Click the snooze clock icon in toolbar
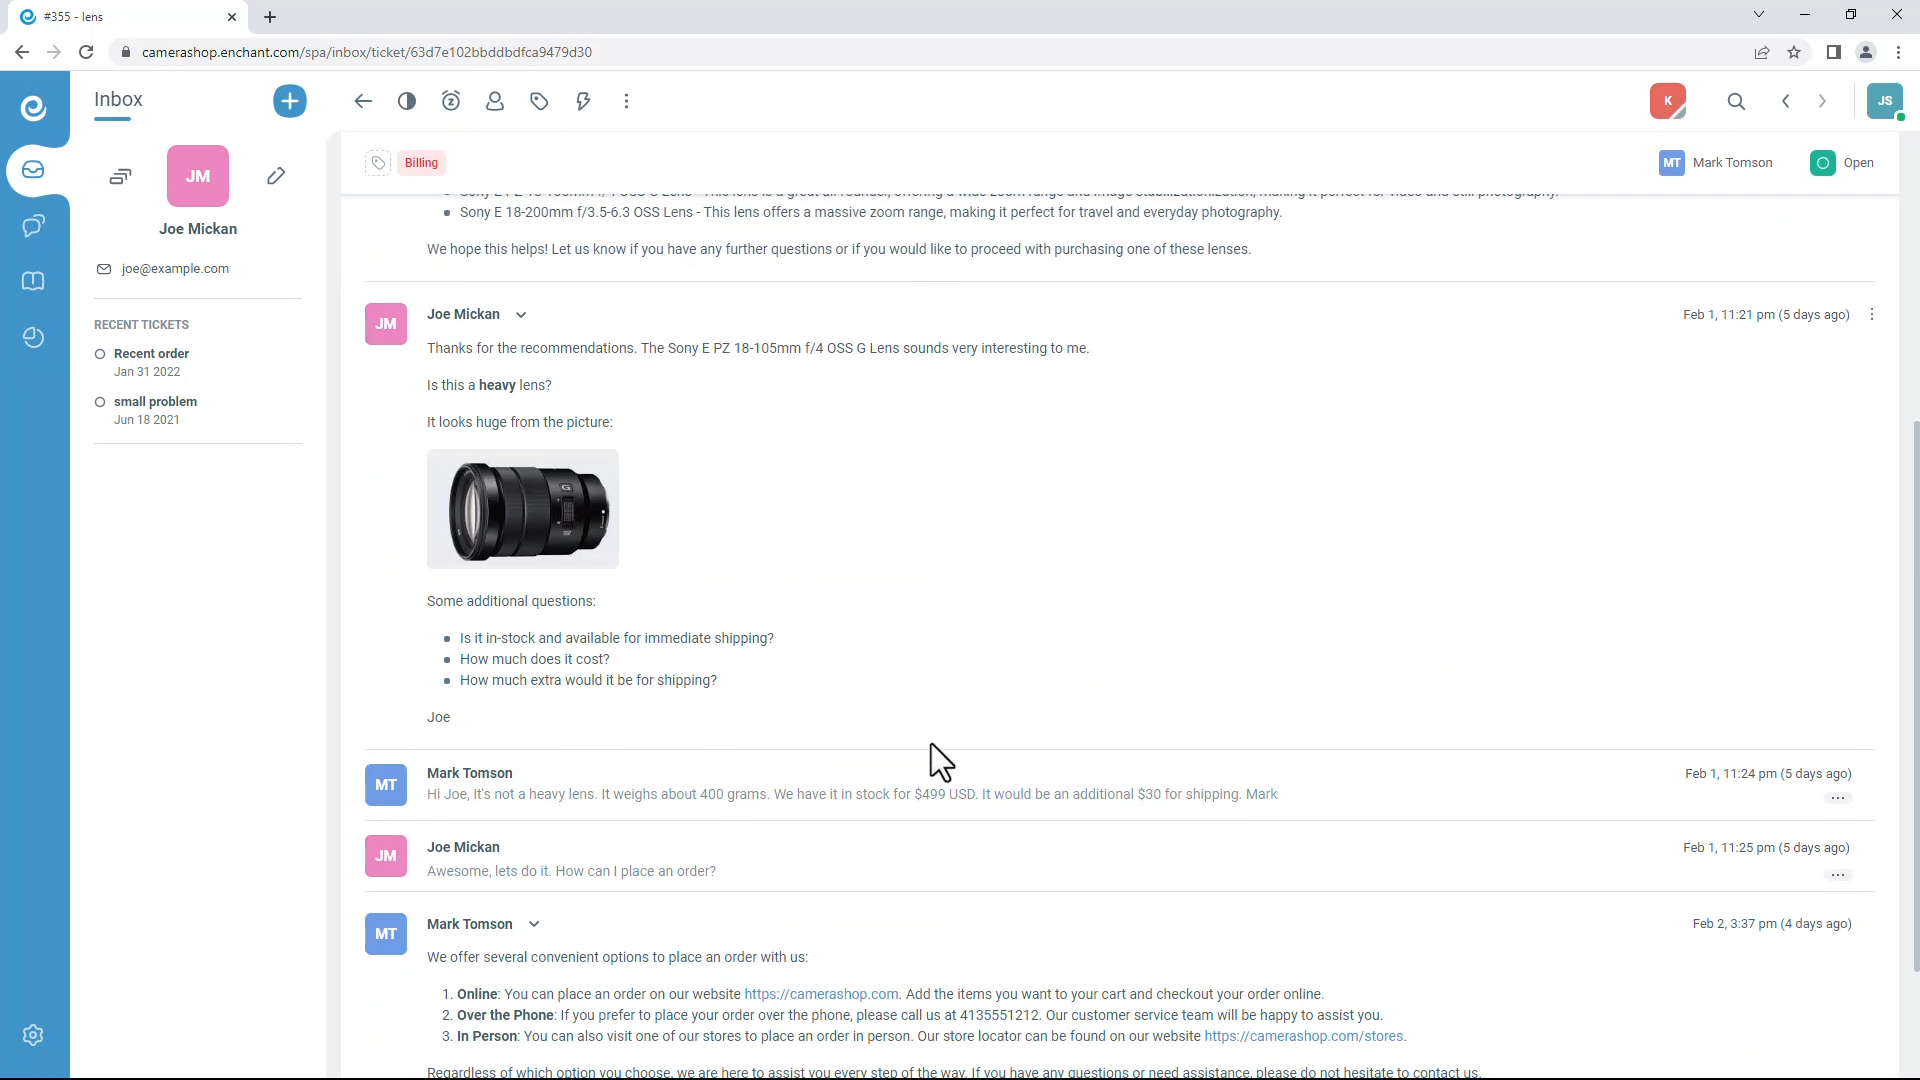This screenshot has width=1920, height=1080. (x=451, y=101)
